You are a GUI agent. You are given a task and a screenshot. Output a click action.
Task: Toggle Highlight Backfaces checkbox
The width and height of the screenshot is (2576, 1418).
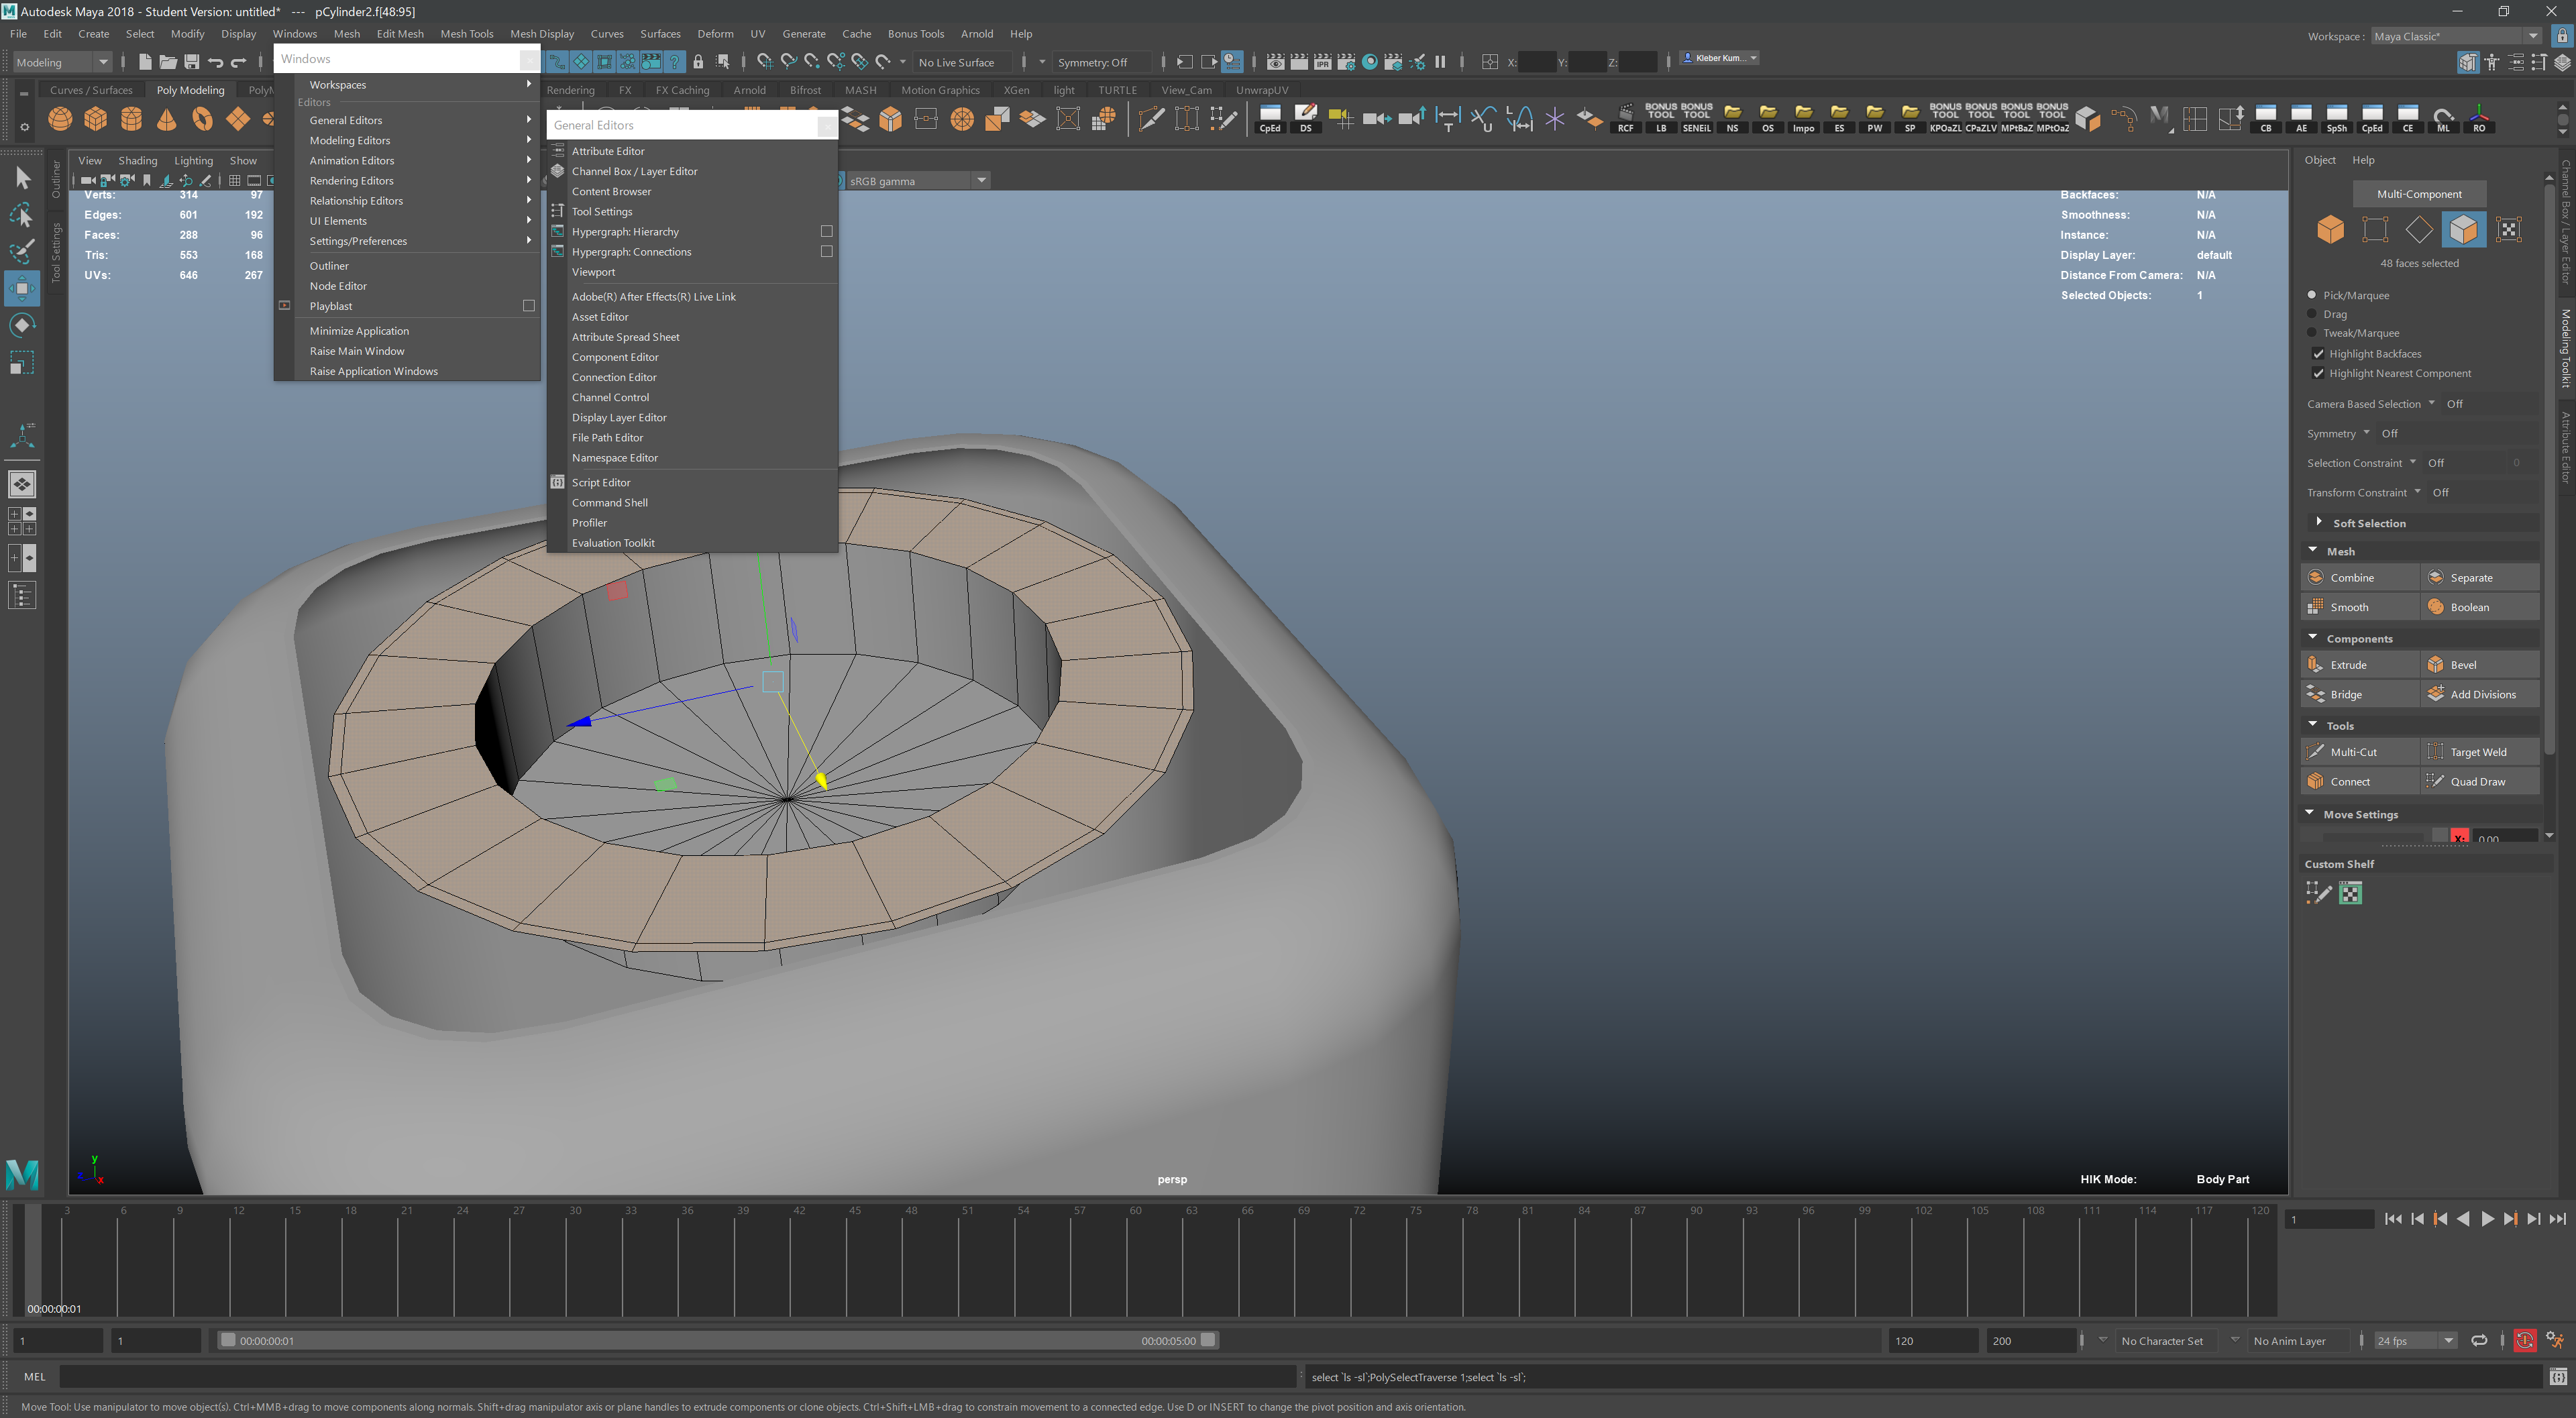click(x=2318, y=354)
